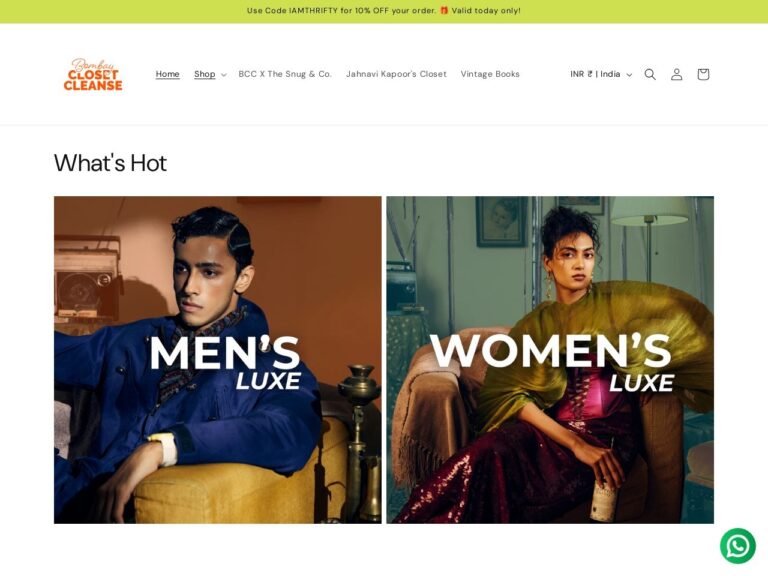This screenshot has height=576, width=768.
Task: Open BCC X The Snug & Co. page
Action: tap(285, 74)
